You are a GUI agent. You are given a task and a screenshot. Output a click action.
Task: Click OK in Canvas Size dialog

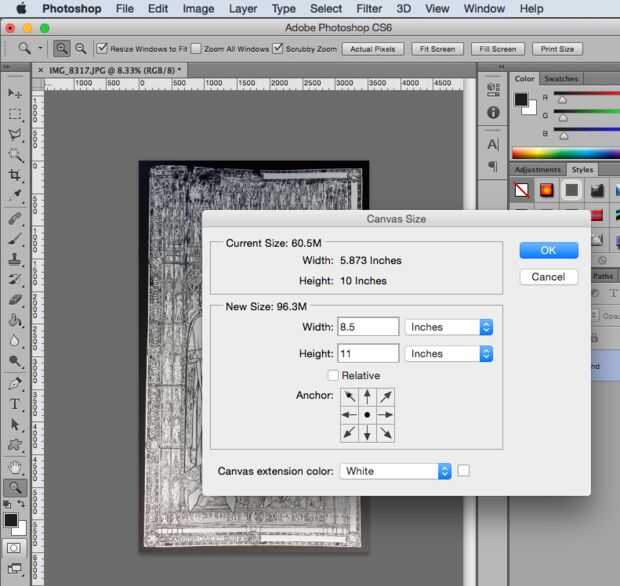548,250
